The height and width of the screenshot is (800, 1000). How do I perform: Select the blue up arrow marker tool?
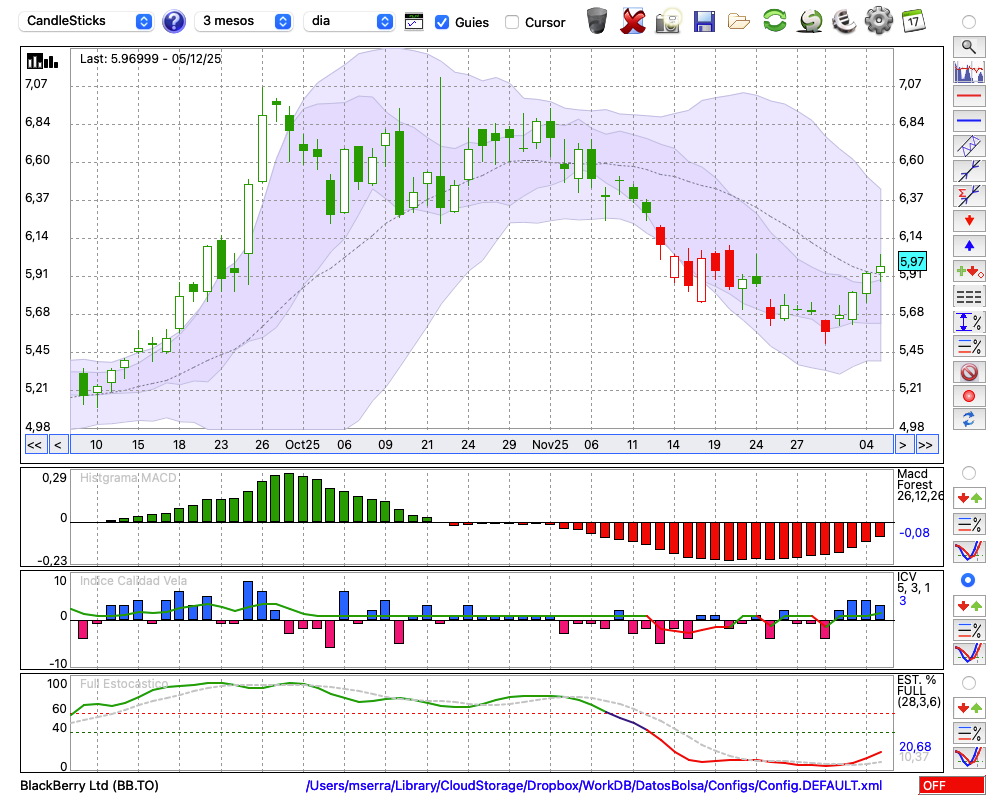point(968,246)
